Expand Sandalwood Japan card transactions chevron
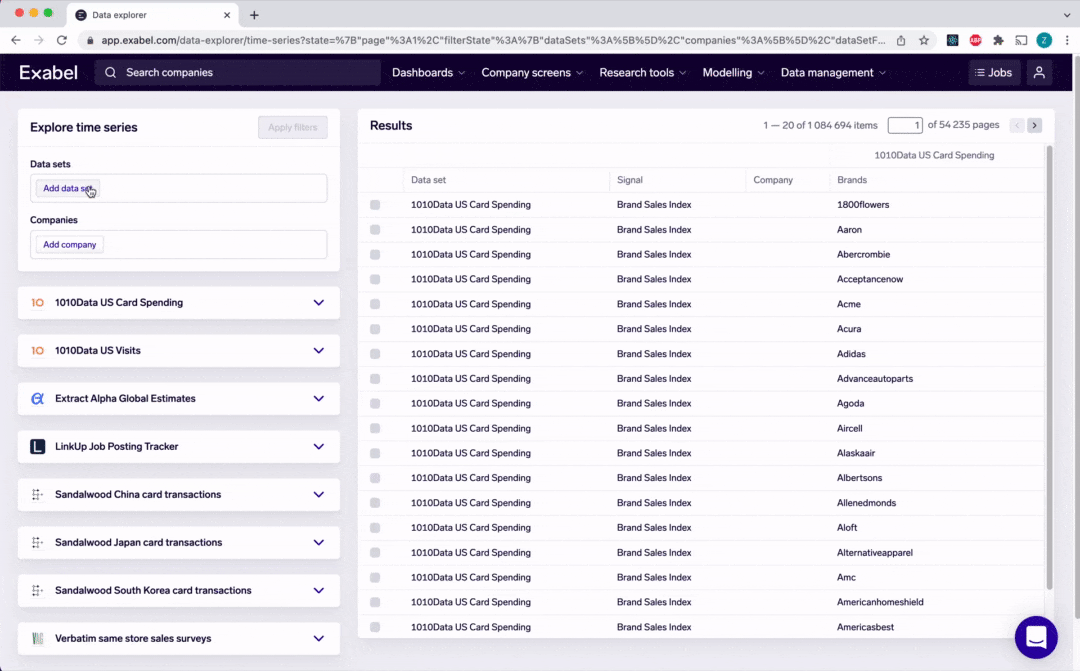The width and height of the screenshot is (1080, 671). tap(319, 542)
